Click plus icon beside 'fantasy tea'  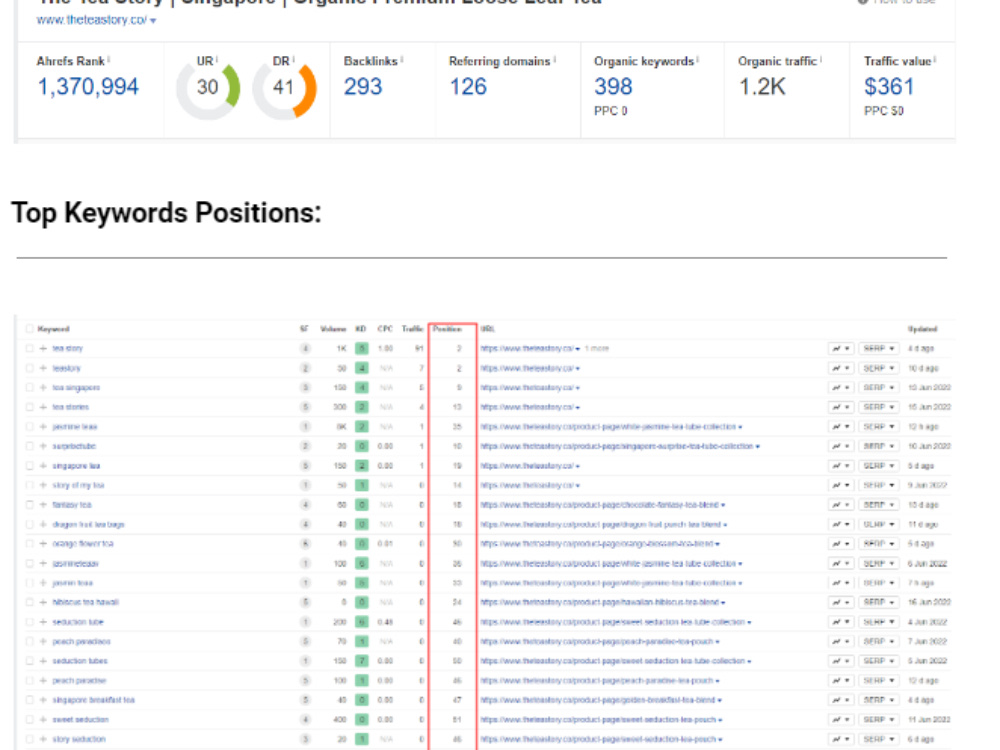click(x=43, y=504)
